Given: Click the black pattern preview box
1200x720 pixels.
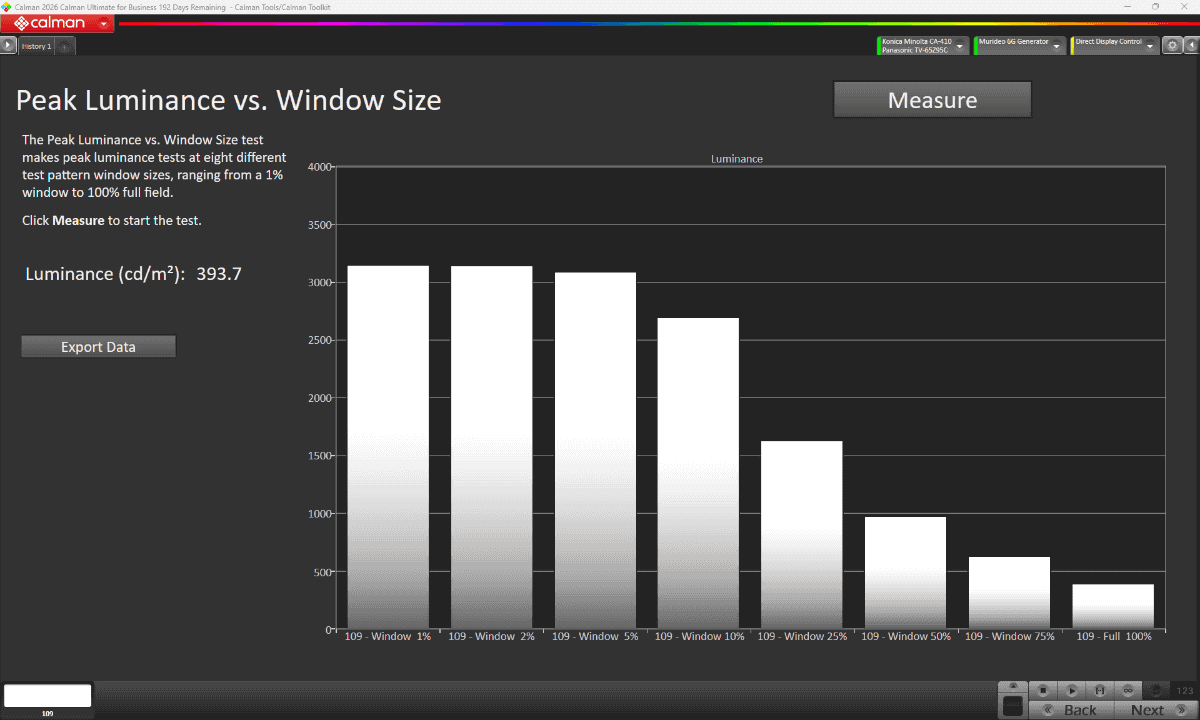Looking at the screenshot, I should tap(1013, 706).
